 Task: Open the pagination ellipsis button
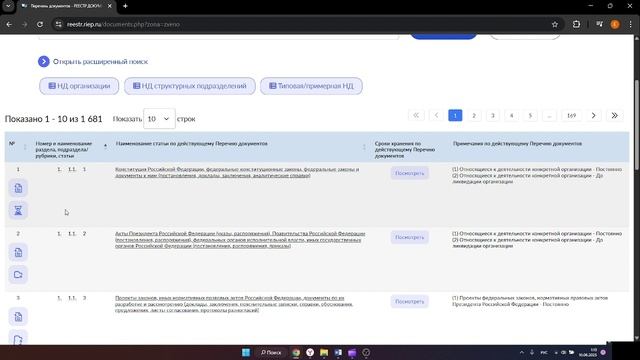coord(549,116)
